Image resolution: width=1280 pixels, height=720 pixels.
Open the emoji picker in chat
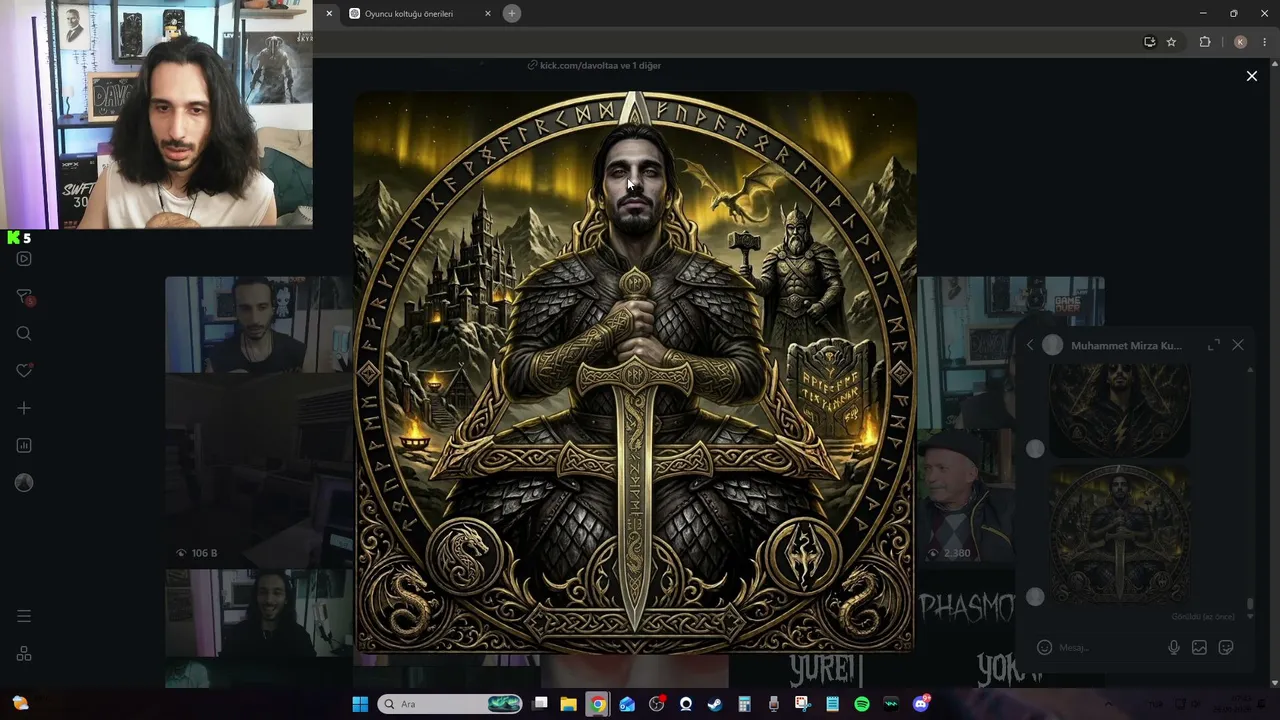1044,647
